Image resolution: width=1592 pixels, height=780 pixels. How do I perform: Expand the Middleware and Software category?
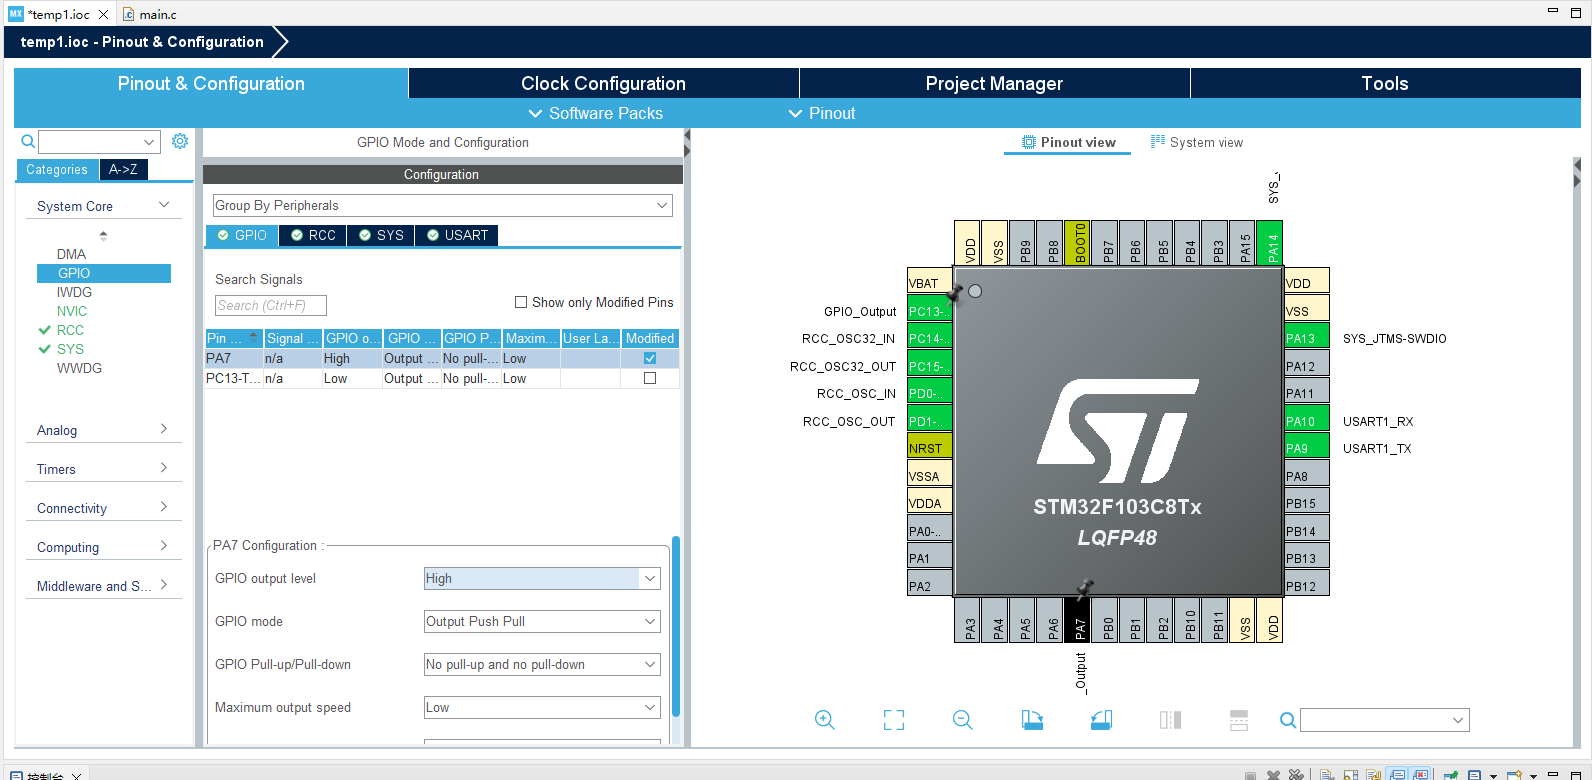tap(103, 586)
